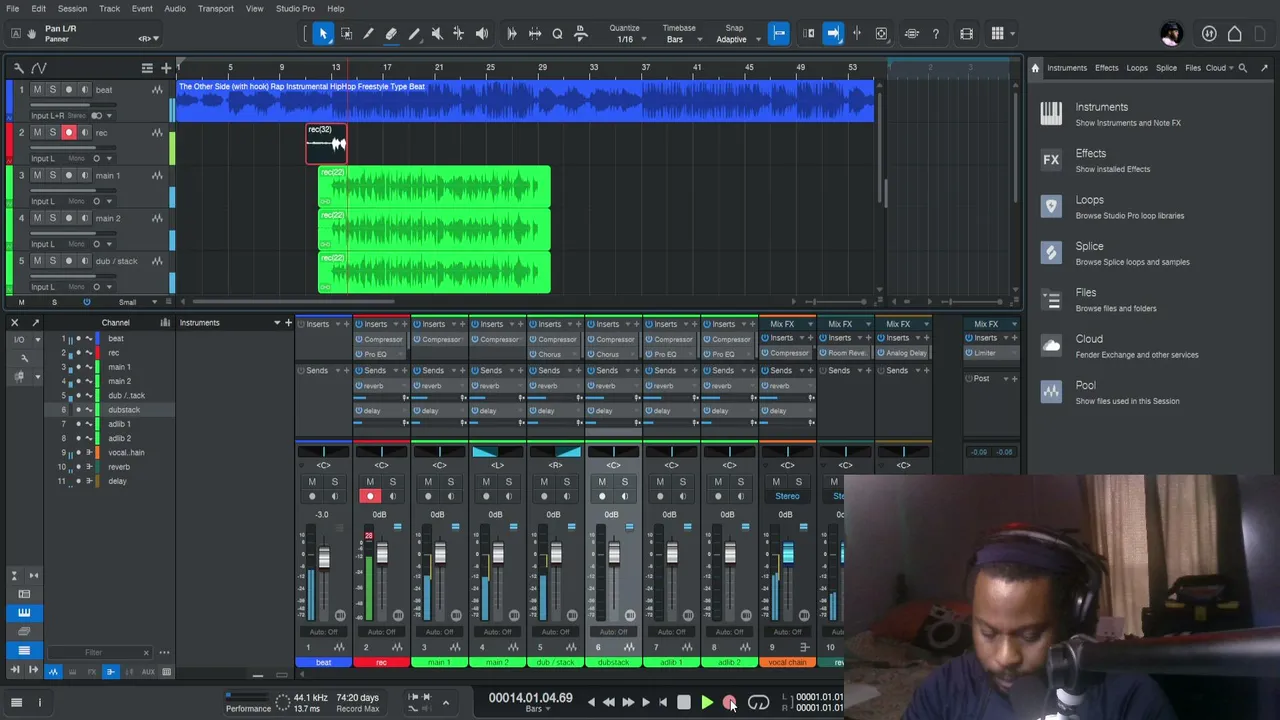Mute the beat track
The image size is (1280, 720).
pos(37,90)
